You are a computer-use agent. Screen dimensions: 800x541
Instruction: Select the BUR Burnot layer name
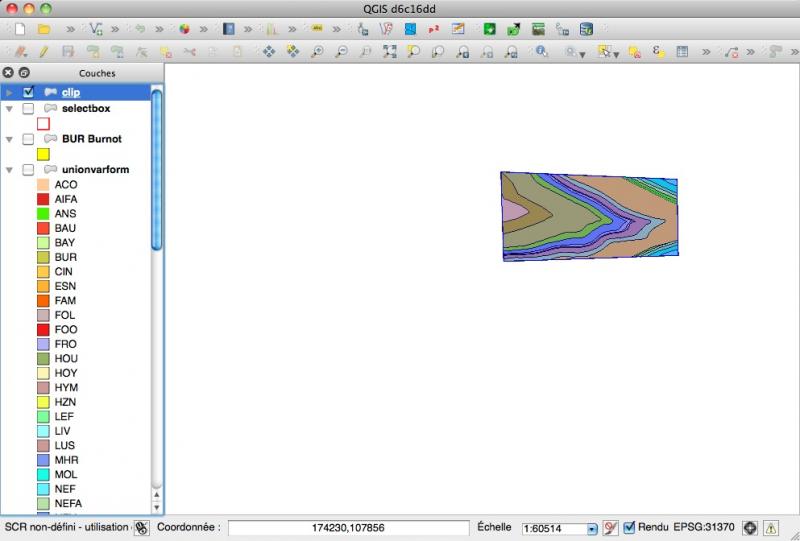click(x=91, y=139)
